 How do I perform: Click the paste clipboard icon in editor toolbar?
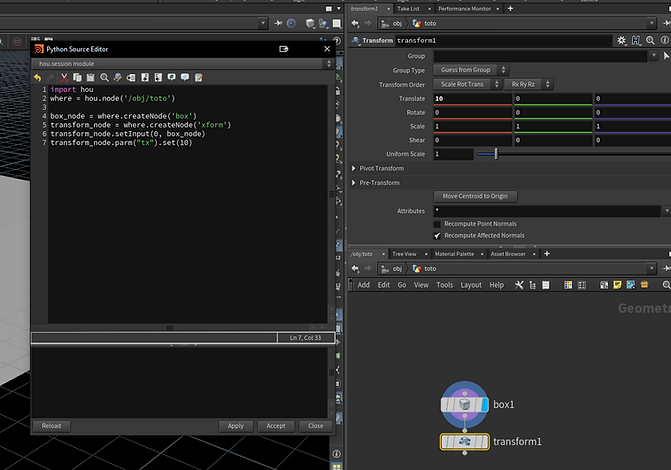(90, 77)
